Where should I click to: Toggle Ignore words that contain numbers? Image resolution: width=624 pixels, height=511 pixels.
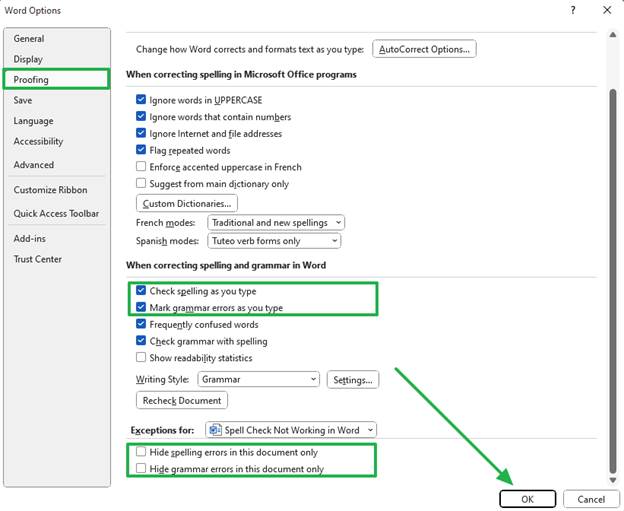(141, 116)
